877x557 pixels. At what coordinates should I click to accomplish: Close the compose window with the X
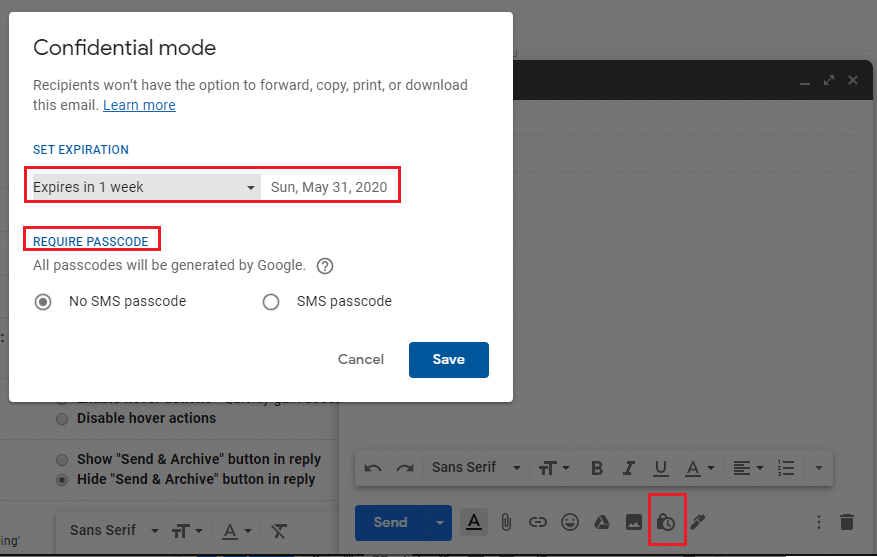(853, 81)
